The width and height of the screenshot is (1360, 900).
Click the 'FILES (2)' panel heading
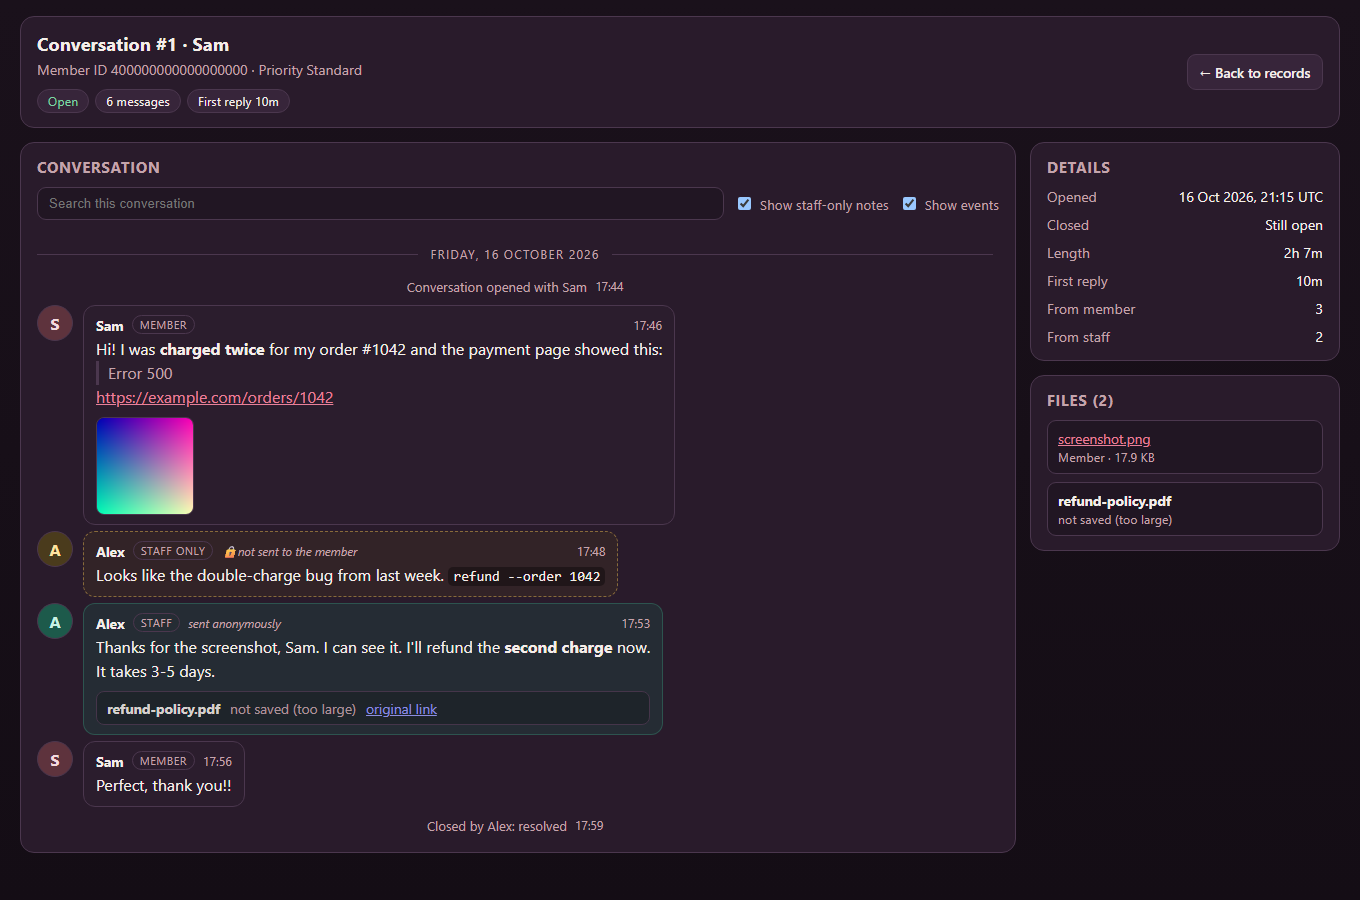pos(1080,400)
